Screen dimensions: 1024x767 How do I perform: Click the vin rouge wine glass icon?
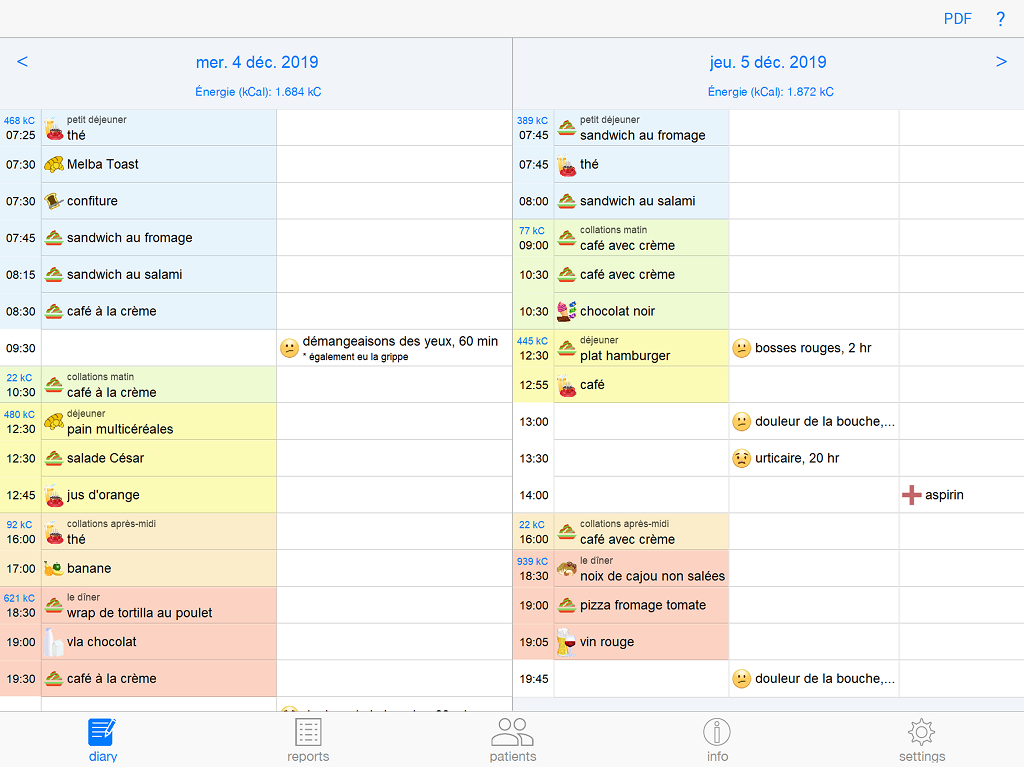pyautogui.click(x=566, y=642)
